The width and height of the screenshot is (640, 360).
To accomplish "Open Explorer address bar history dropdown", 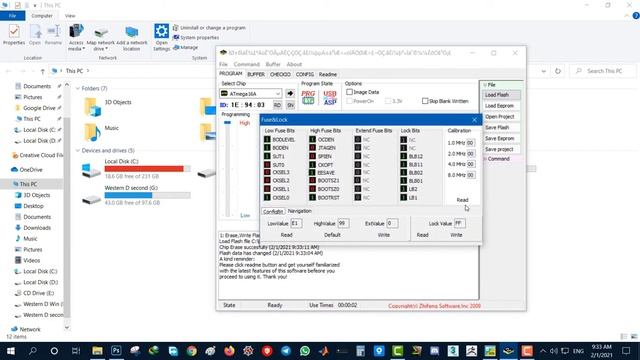I will pos(544,71).
